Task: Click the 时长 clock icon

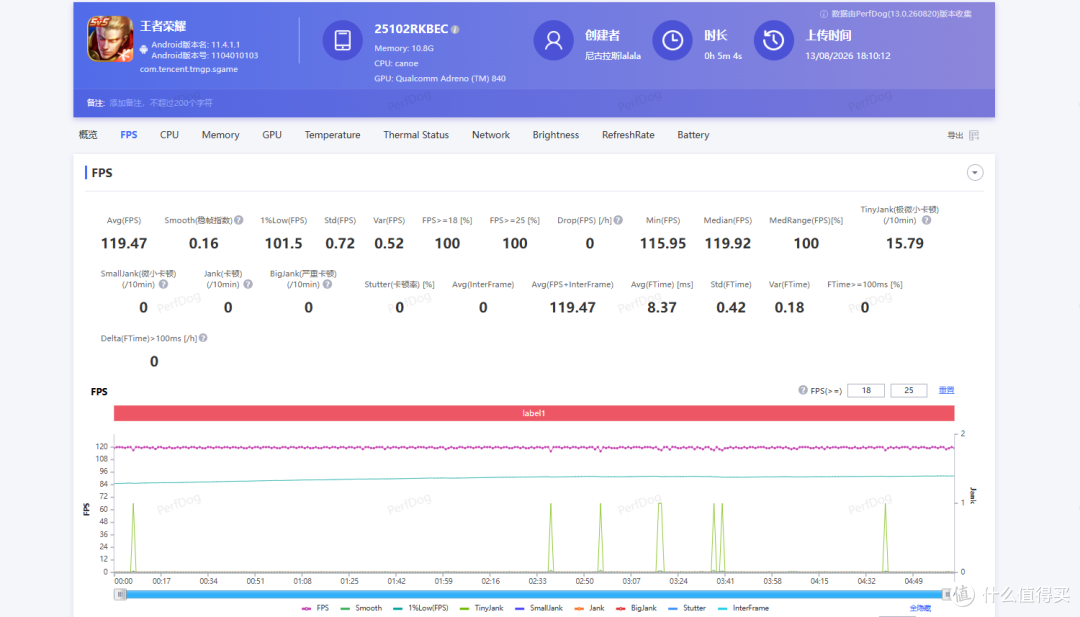Action: [672, 40]
